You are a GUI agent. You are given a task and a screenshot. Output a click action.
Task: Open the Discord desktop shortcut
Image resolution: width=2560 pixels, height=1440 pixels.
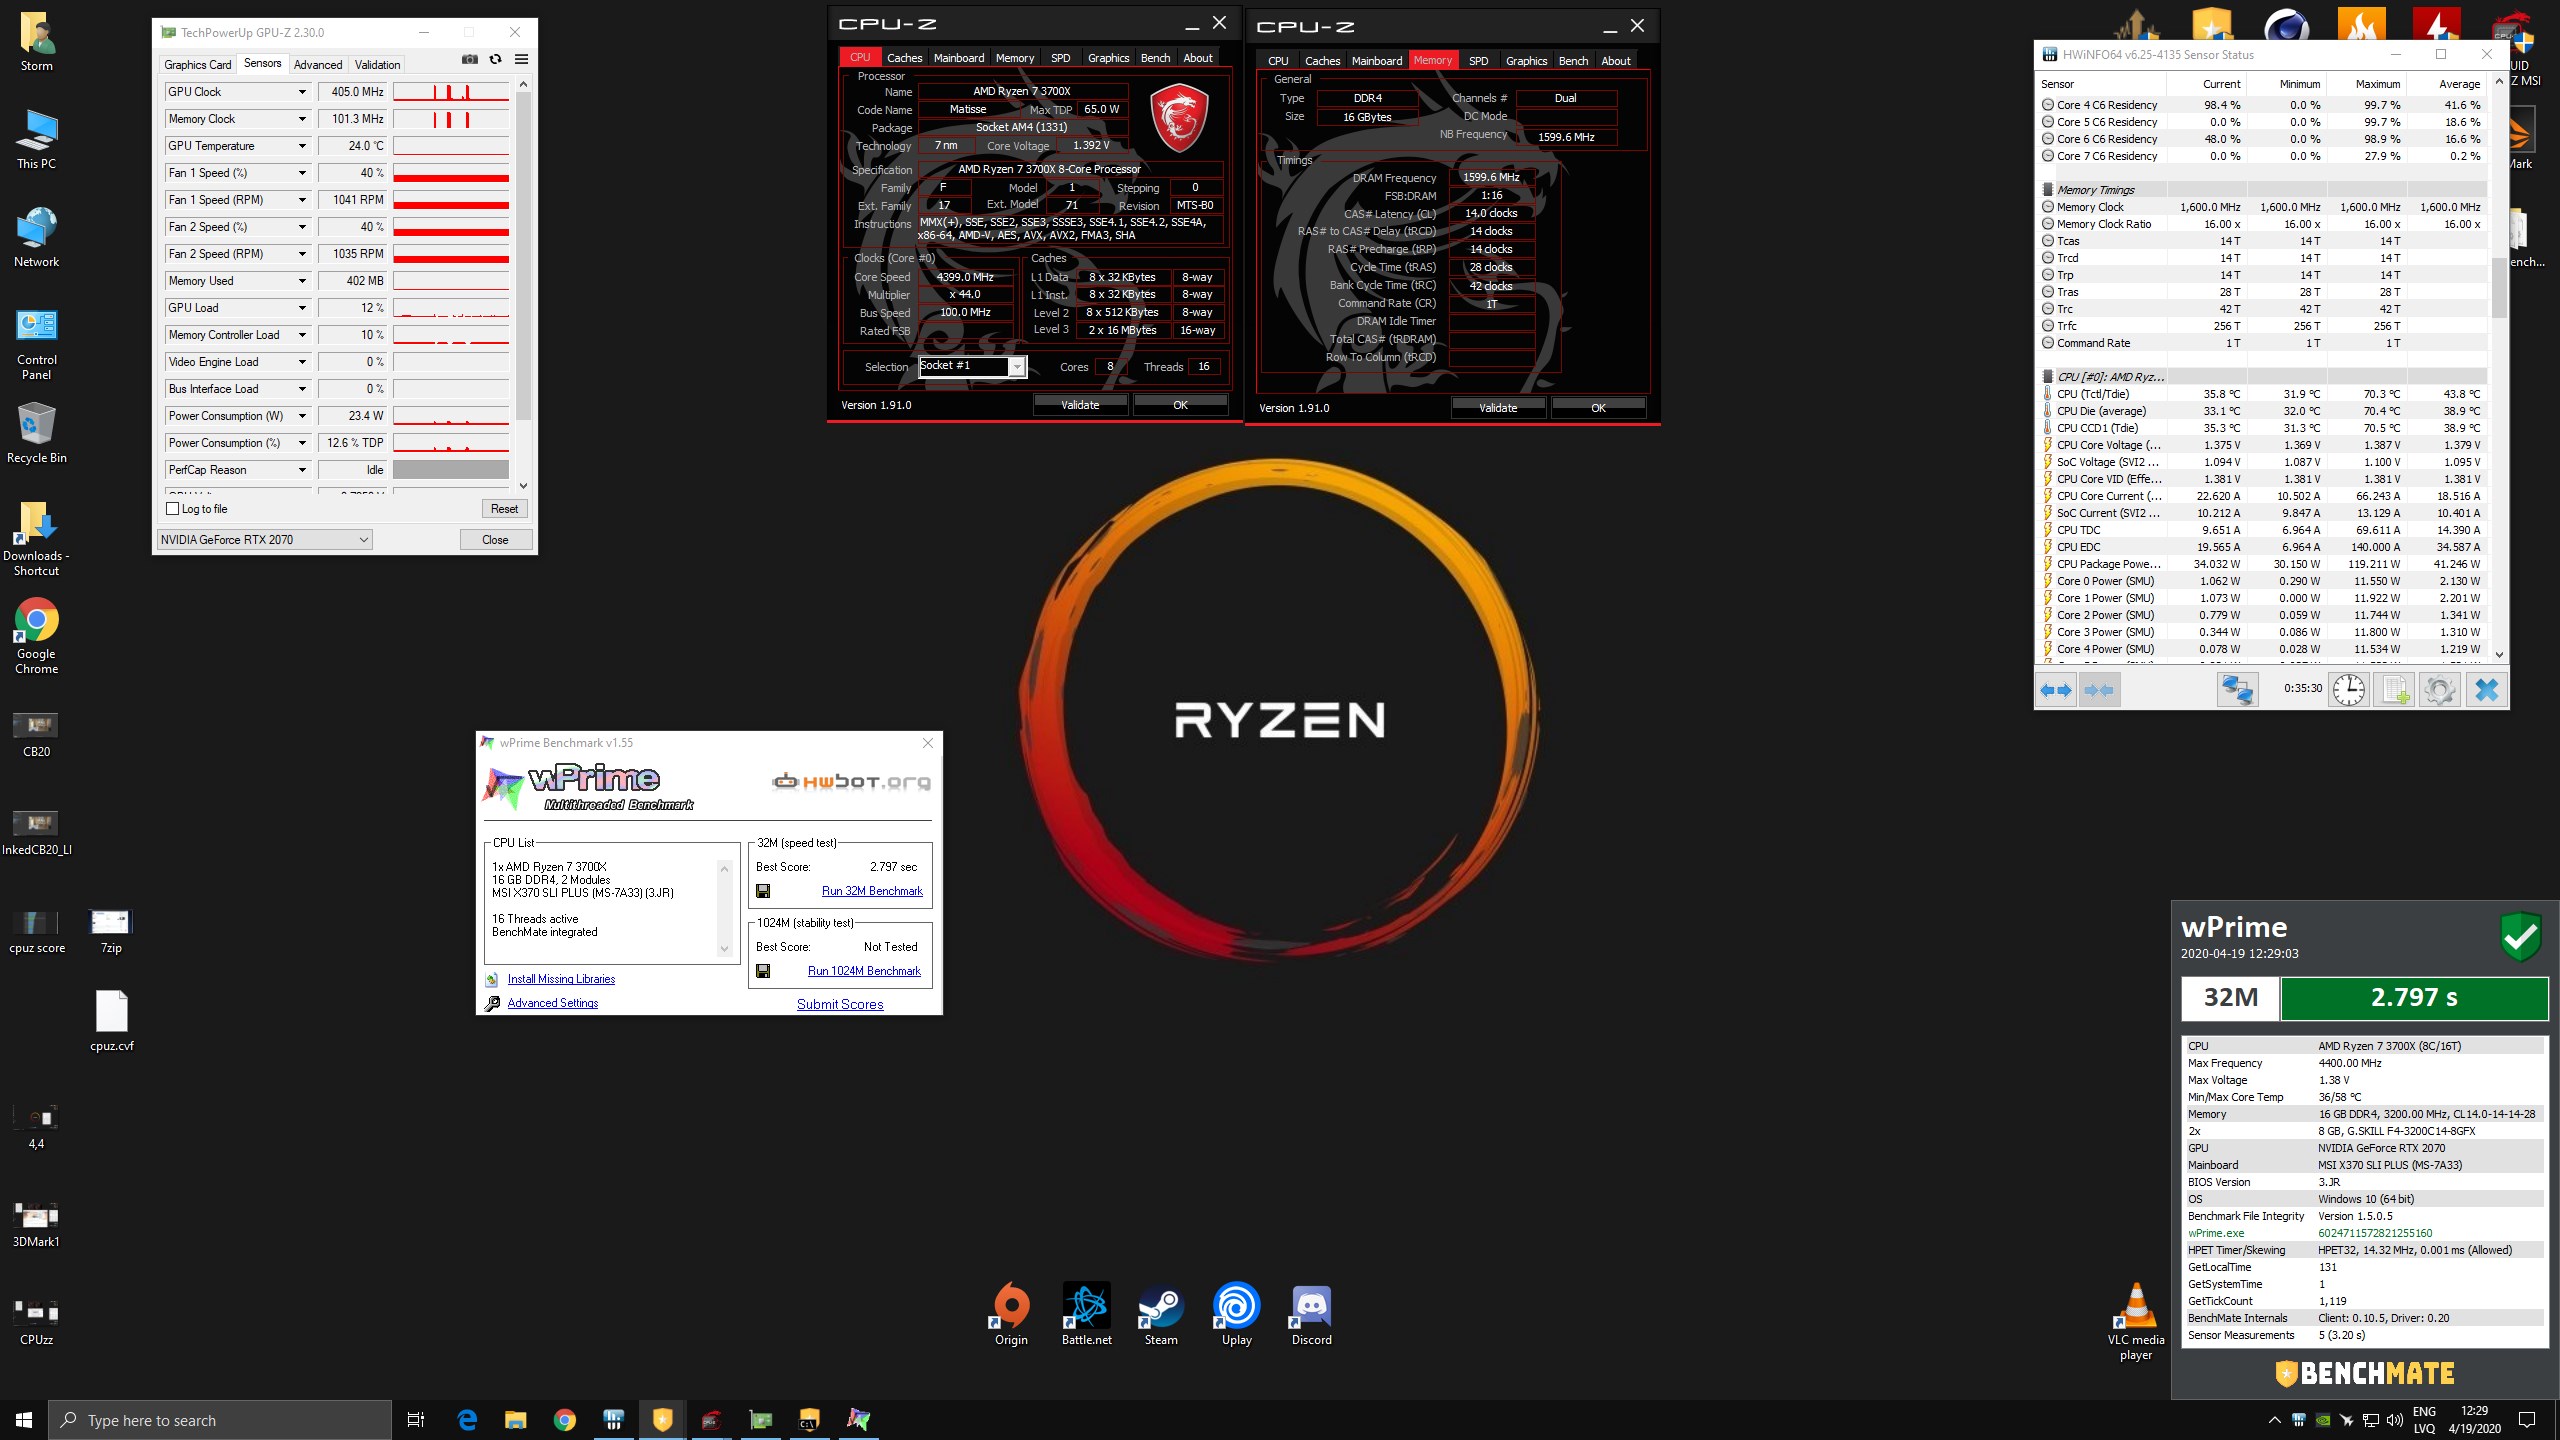click(1311, 1315)
